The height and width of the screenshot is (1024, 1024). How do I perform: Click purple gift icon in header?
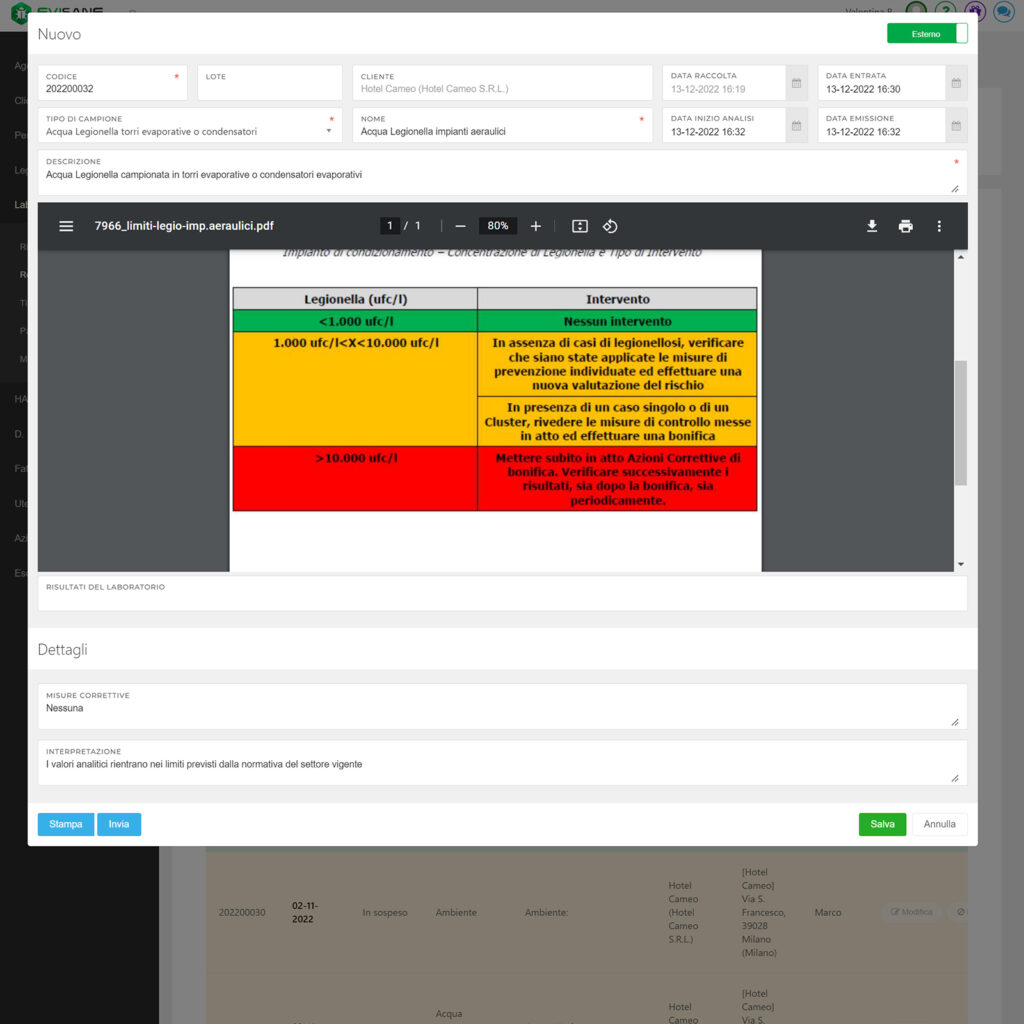(975, 11)
